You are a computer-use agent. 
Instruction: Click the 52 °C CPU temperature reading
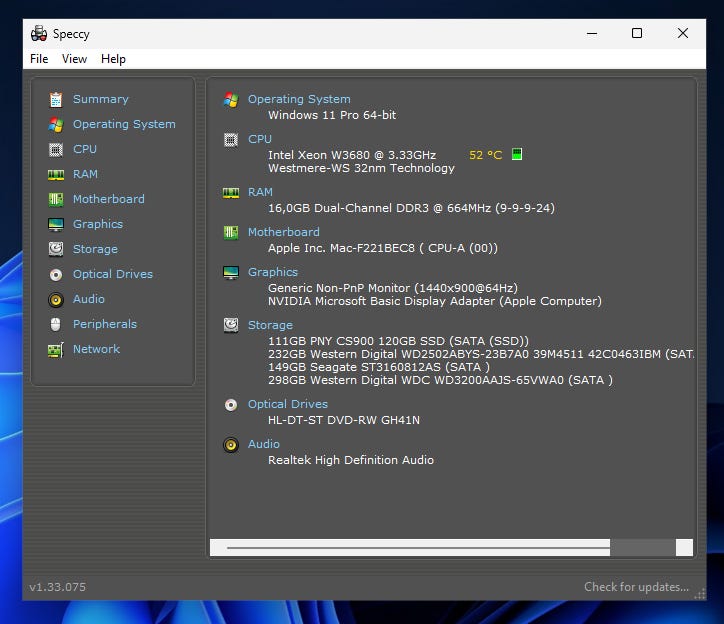click(x=486, y=155)
